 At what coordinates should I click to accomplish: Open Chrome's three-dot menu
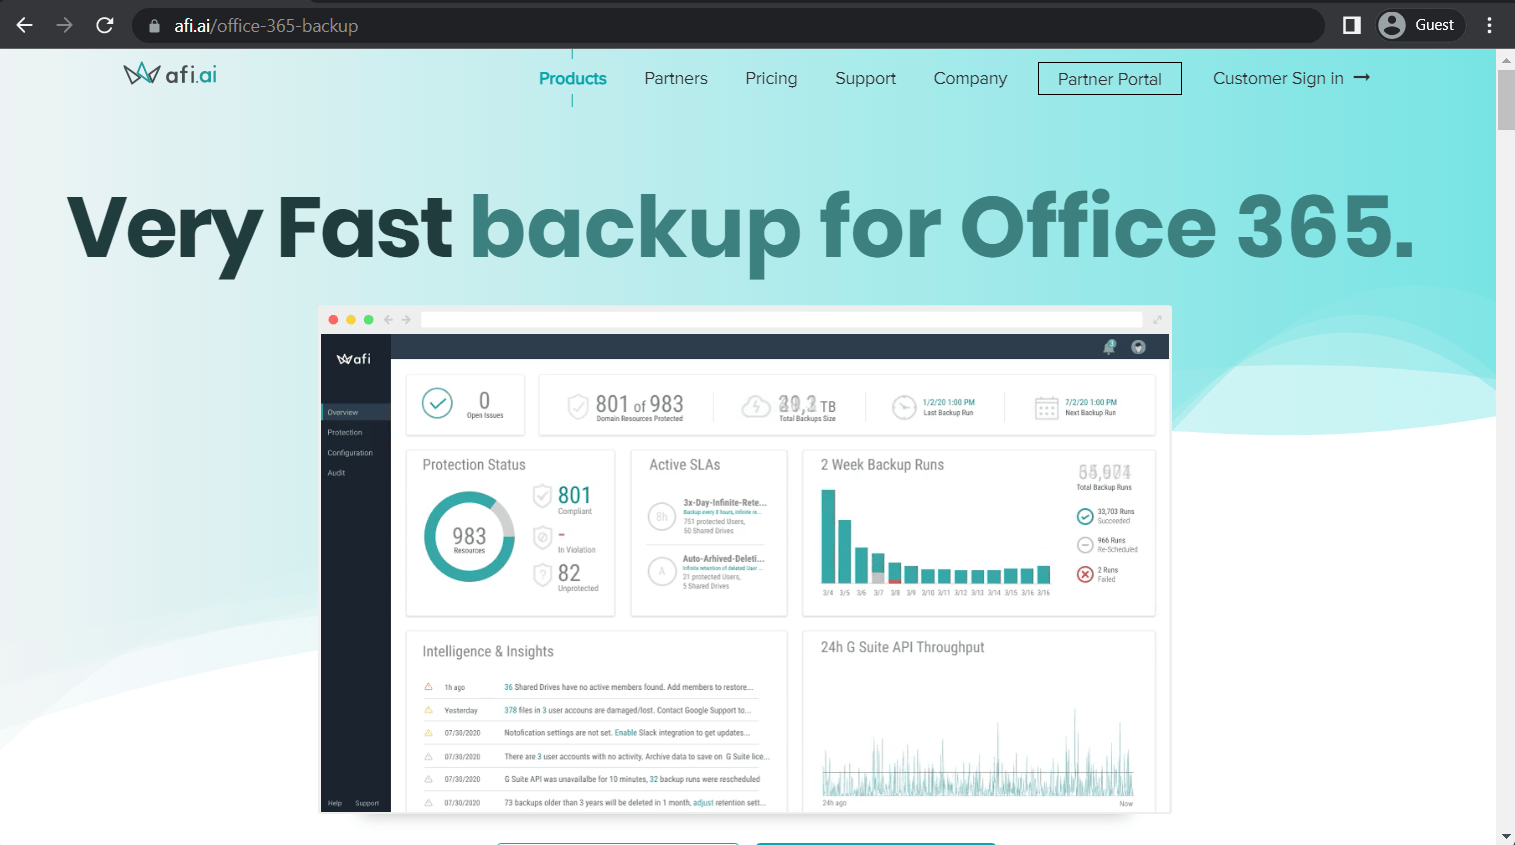(x=1489, y=24)
